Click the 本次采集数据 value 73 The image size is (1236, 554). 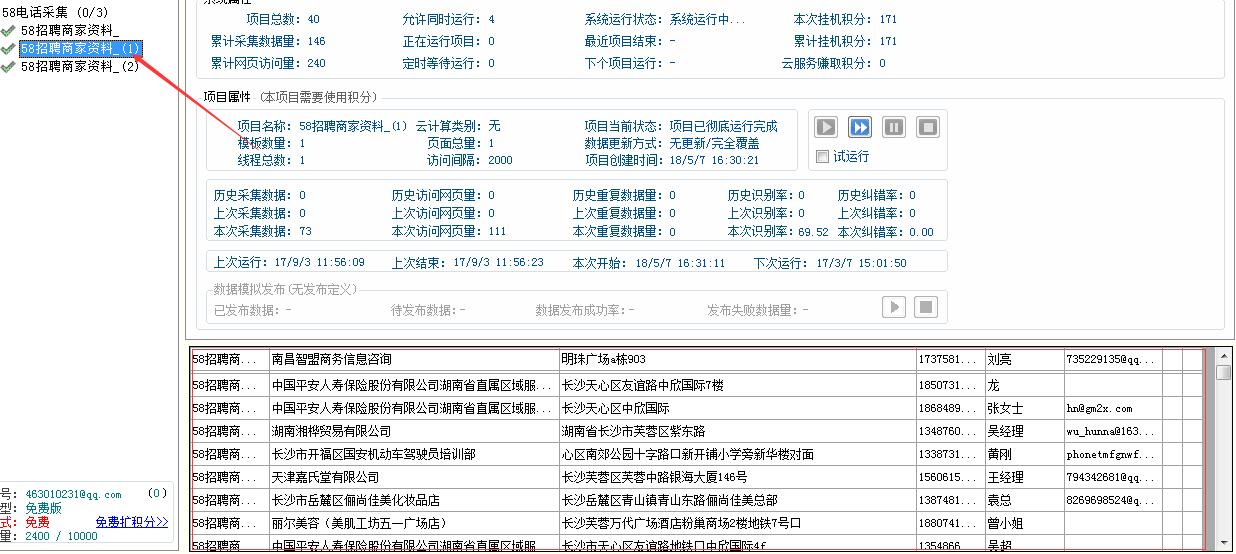[306, 232]
